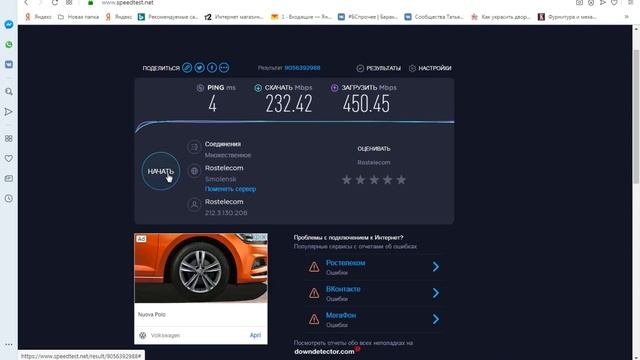Open Новая папка bookmarks folder
The height and width of the screenshot is (360, 640).
[79, 17]
